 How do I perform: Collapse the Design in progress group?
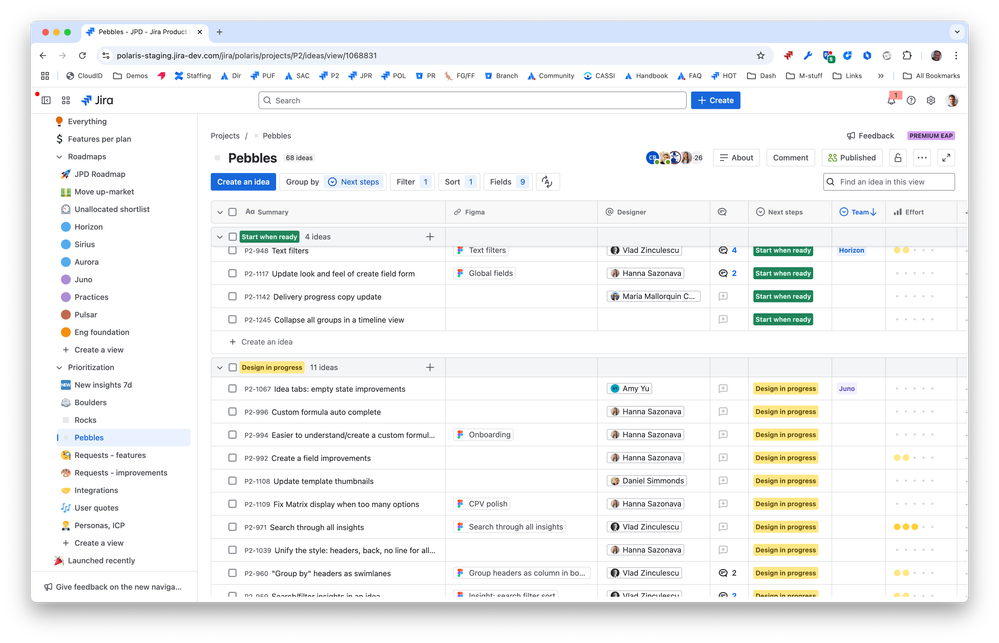pos(220,367)
